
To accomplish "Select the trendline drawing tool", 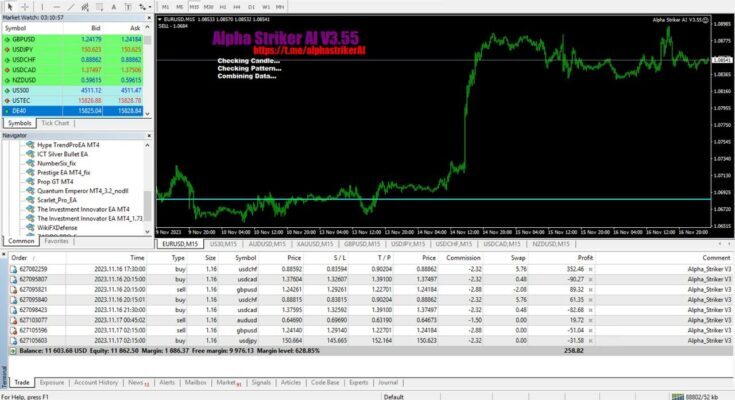I will pos(70,7).
